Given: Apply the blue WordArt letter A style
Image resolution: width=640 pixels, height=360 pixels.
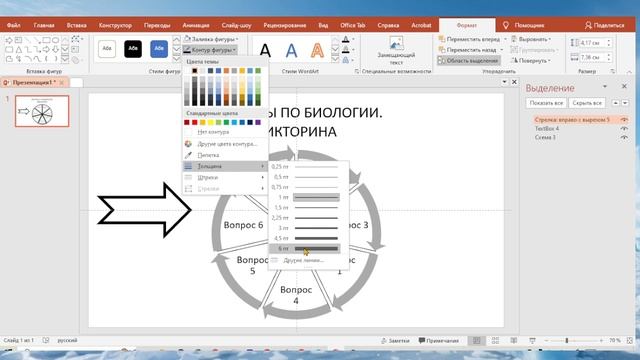Looking at the screenshot, I should click(x=291, y=51).
